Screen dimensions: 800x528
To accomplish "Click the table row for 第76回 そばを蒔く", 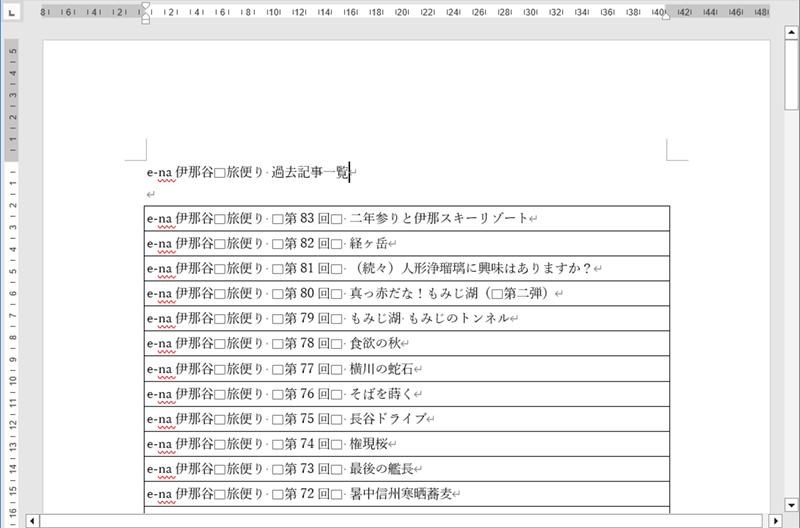I will [x=400, y=394].
